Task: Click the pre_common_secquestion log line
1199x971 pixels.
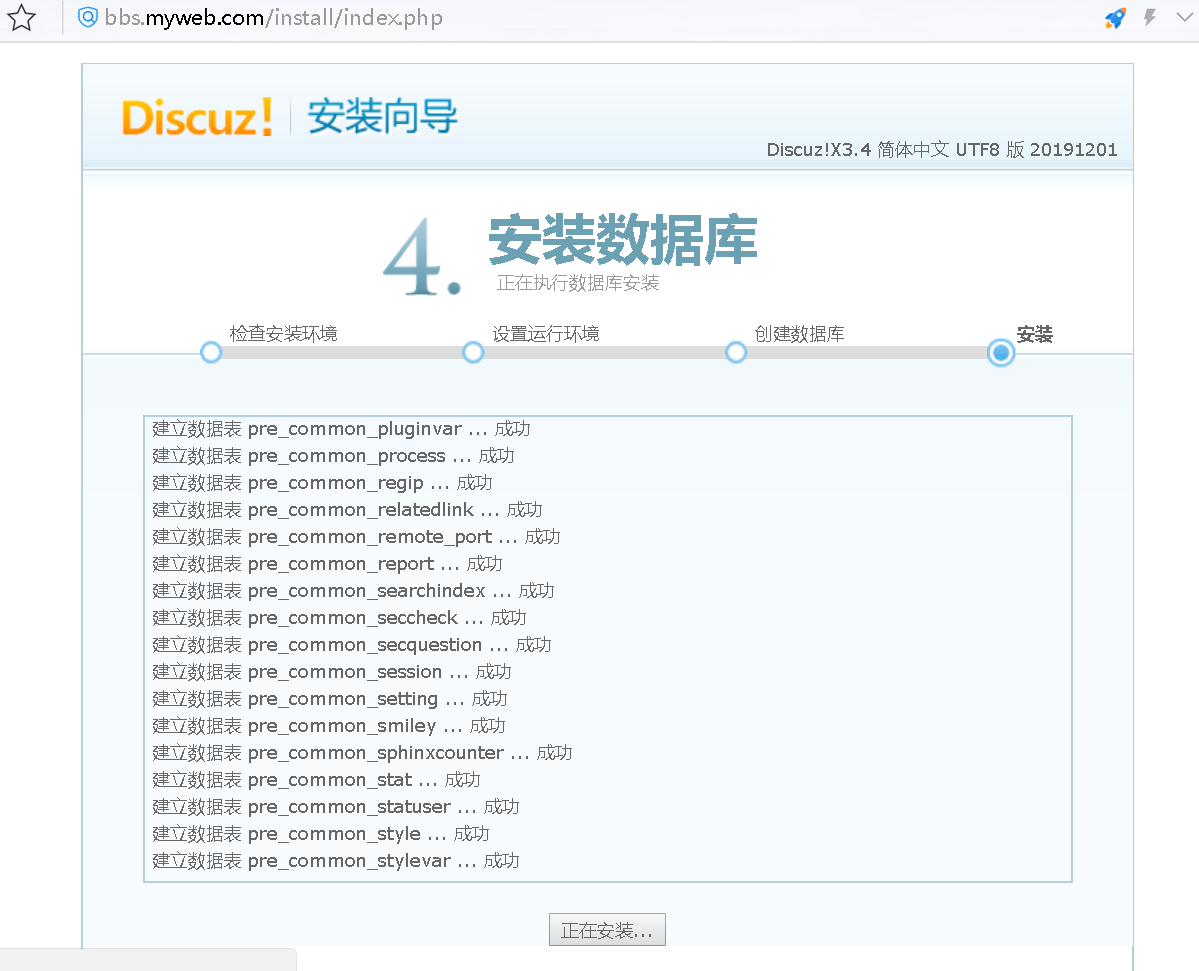Action: coord(352,645)
